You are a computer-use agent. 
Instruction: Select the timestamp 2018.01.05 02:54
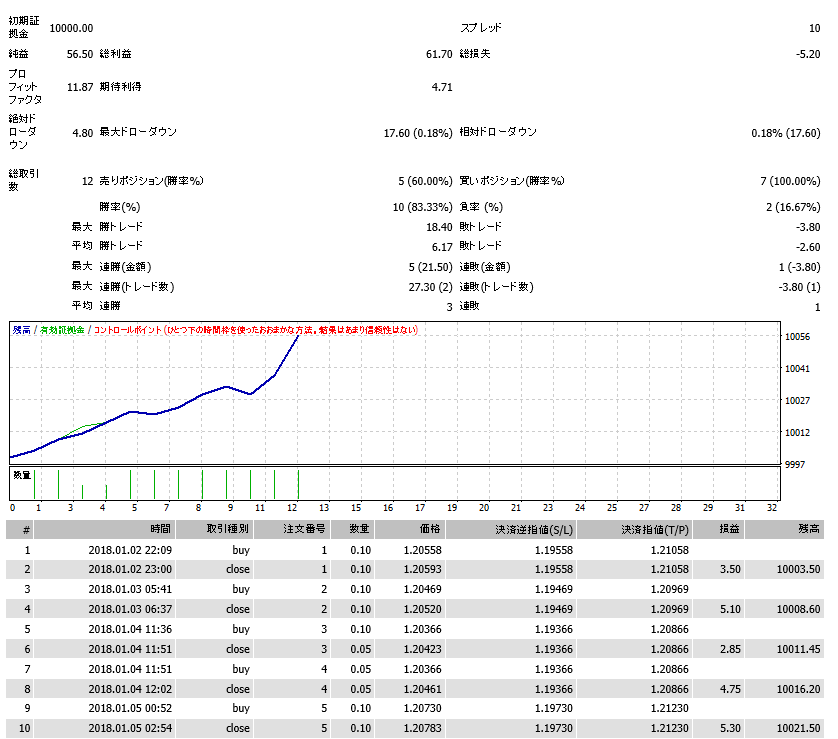click(130, 728)
